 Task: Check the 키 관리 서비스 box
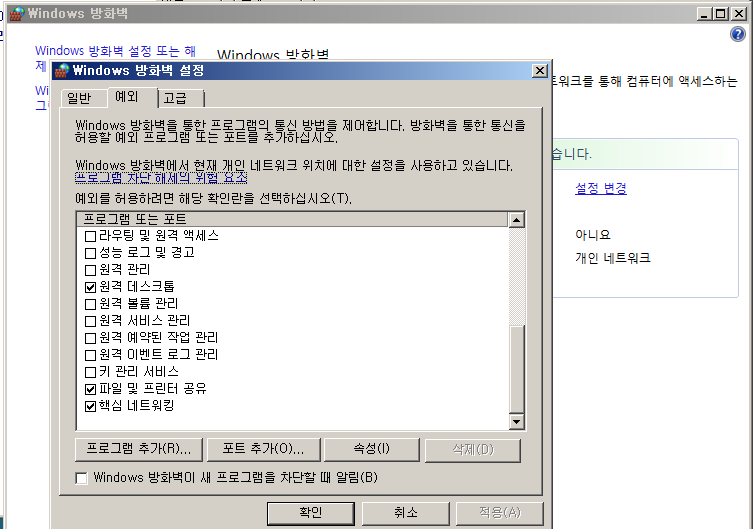pyautogui.click(x=90, y=372)
